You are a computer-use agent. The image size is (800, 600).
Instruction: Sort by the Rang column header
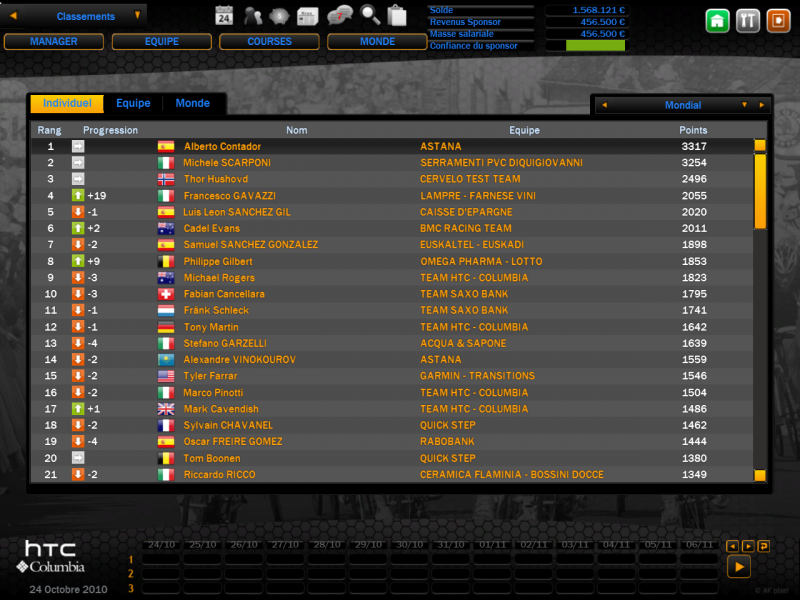coord(49,130)
